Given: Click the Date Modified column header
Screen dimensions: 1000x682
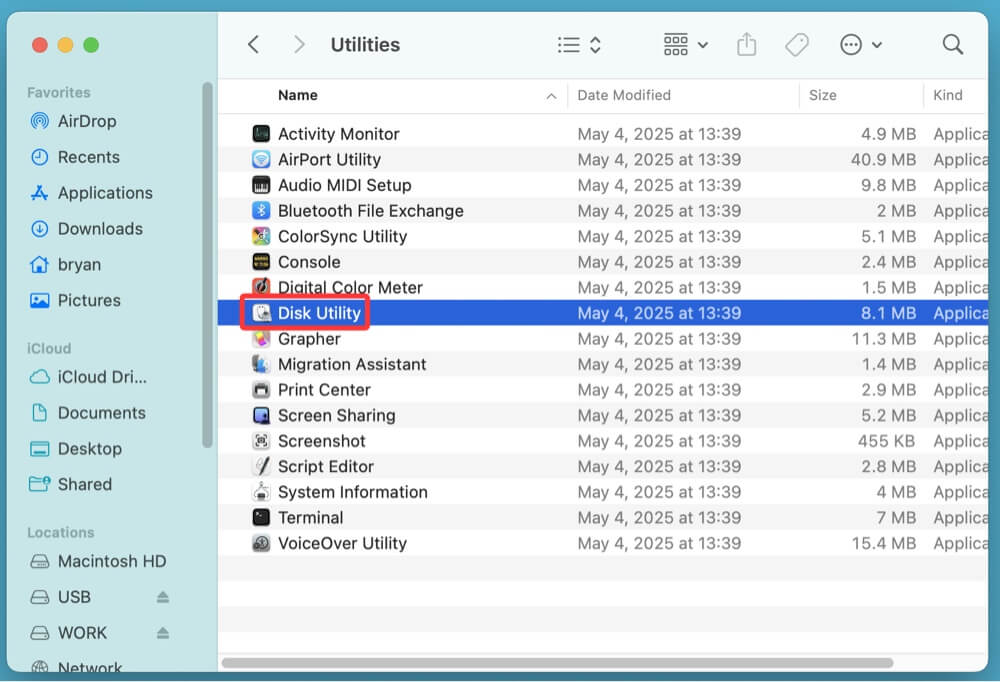Looking at the screenshot, I should [x=622, y=95].
